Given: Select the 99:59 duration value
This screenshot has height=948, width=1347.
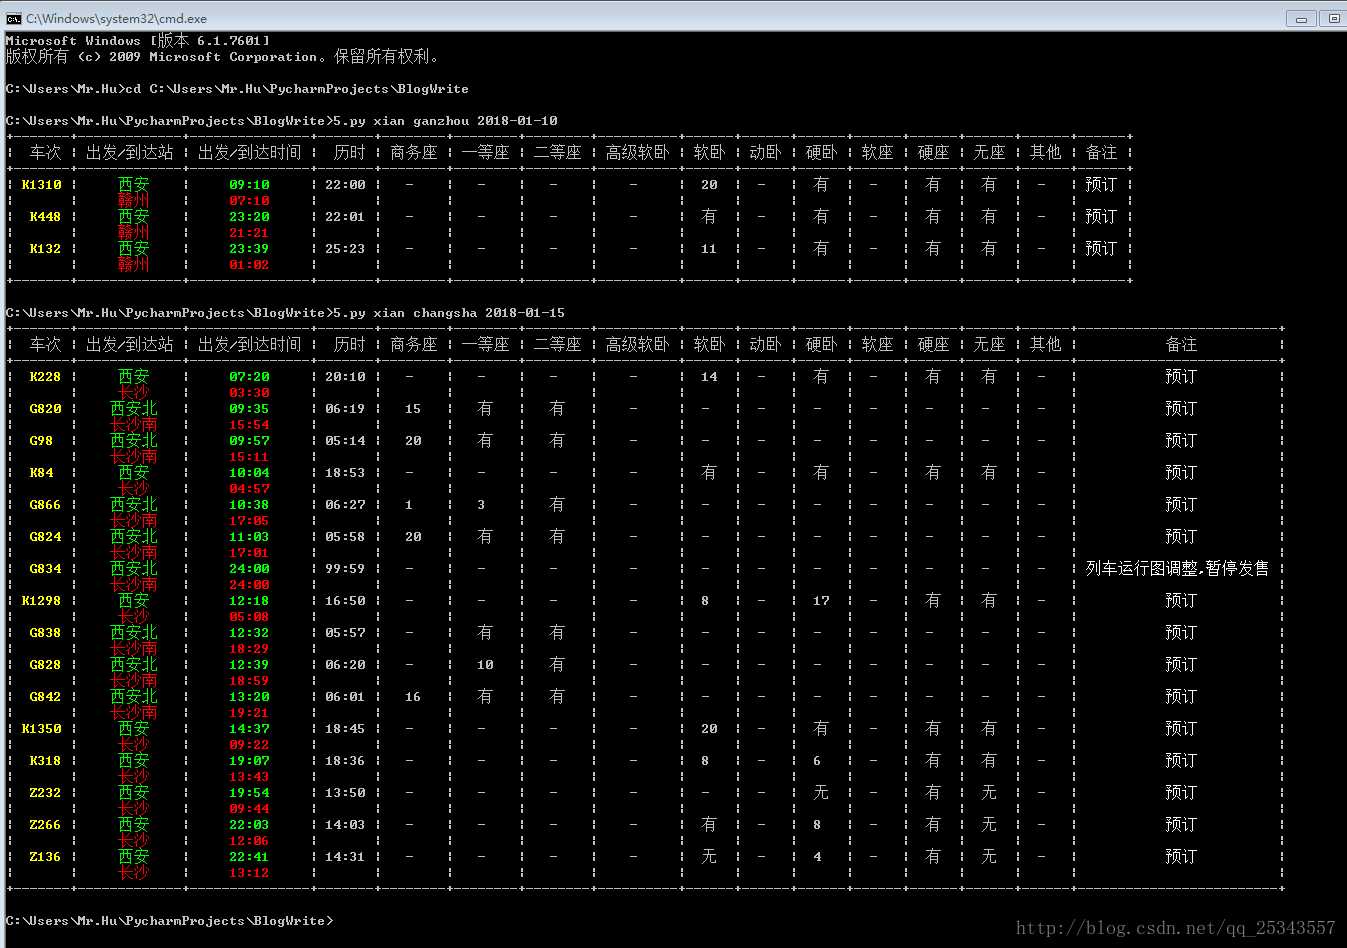Looking at the screenshot, I should [x=345, y=569].
